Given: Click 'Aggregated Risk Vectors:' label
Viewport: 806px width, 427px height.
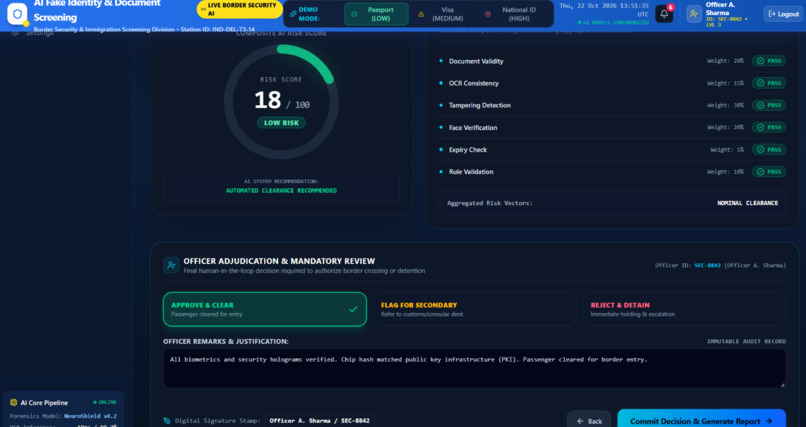Looking at the screenshot, I should coord(489,203).
